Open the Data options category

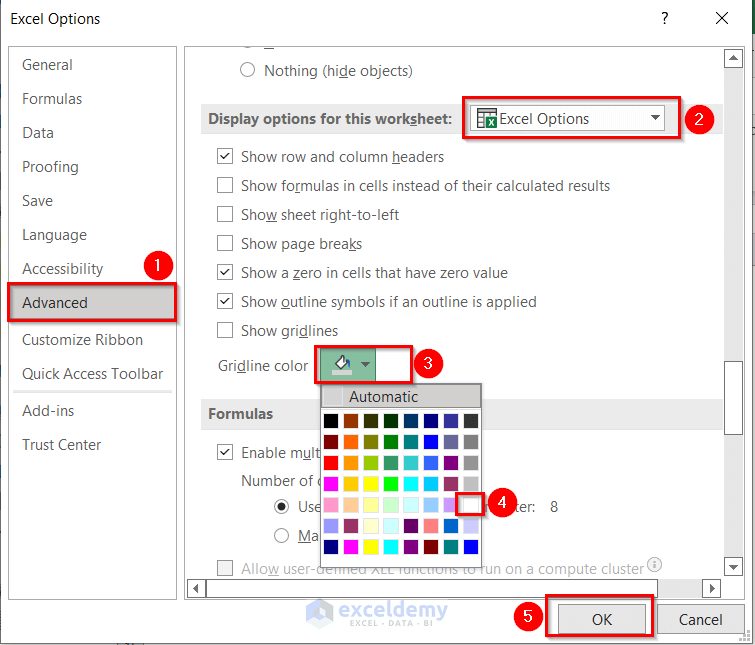(38, 133)
